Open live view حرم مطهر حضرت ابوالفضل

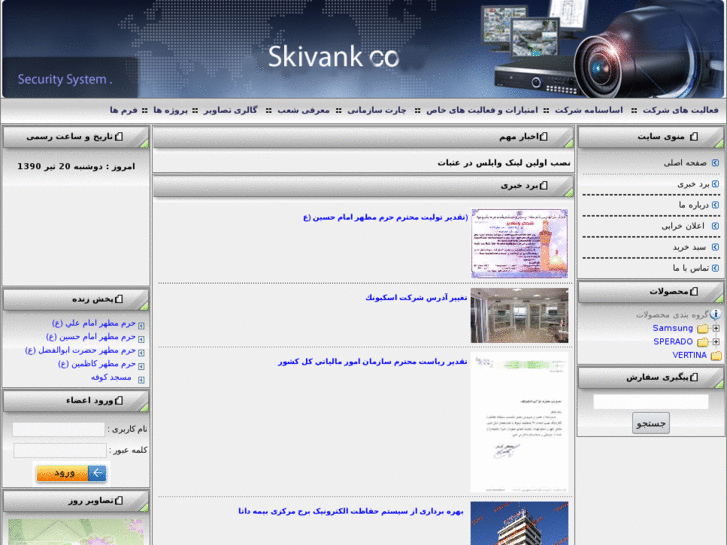[x=80, y=350]
